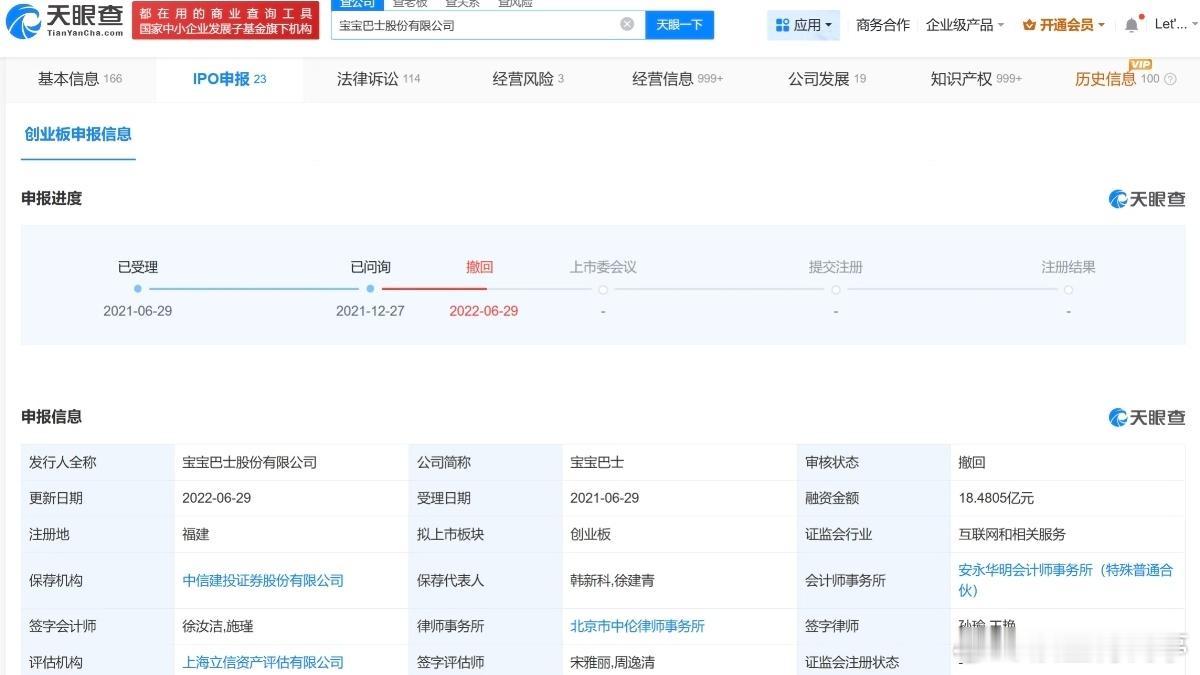This screenshot has height=675, width=1200.
Task: Click the 天眼查 watermark beside 申报信息
Action: pyautogui.click(x=1147, y=417)
